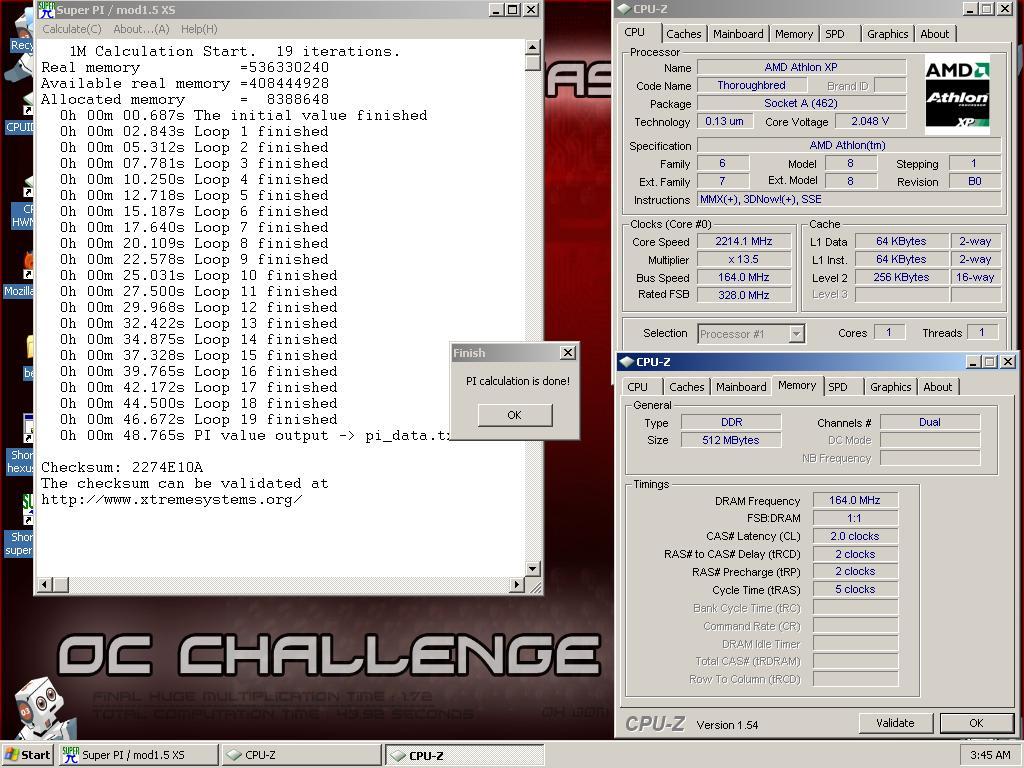Click the Thoroughbred code name field
This screenshot has width=1024, height=768.
[751, 86]
